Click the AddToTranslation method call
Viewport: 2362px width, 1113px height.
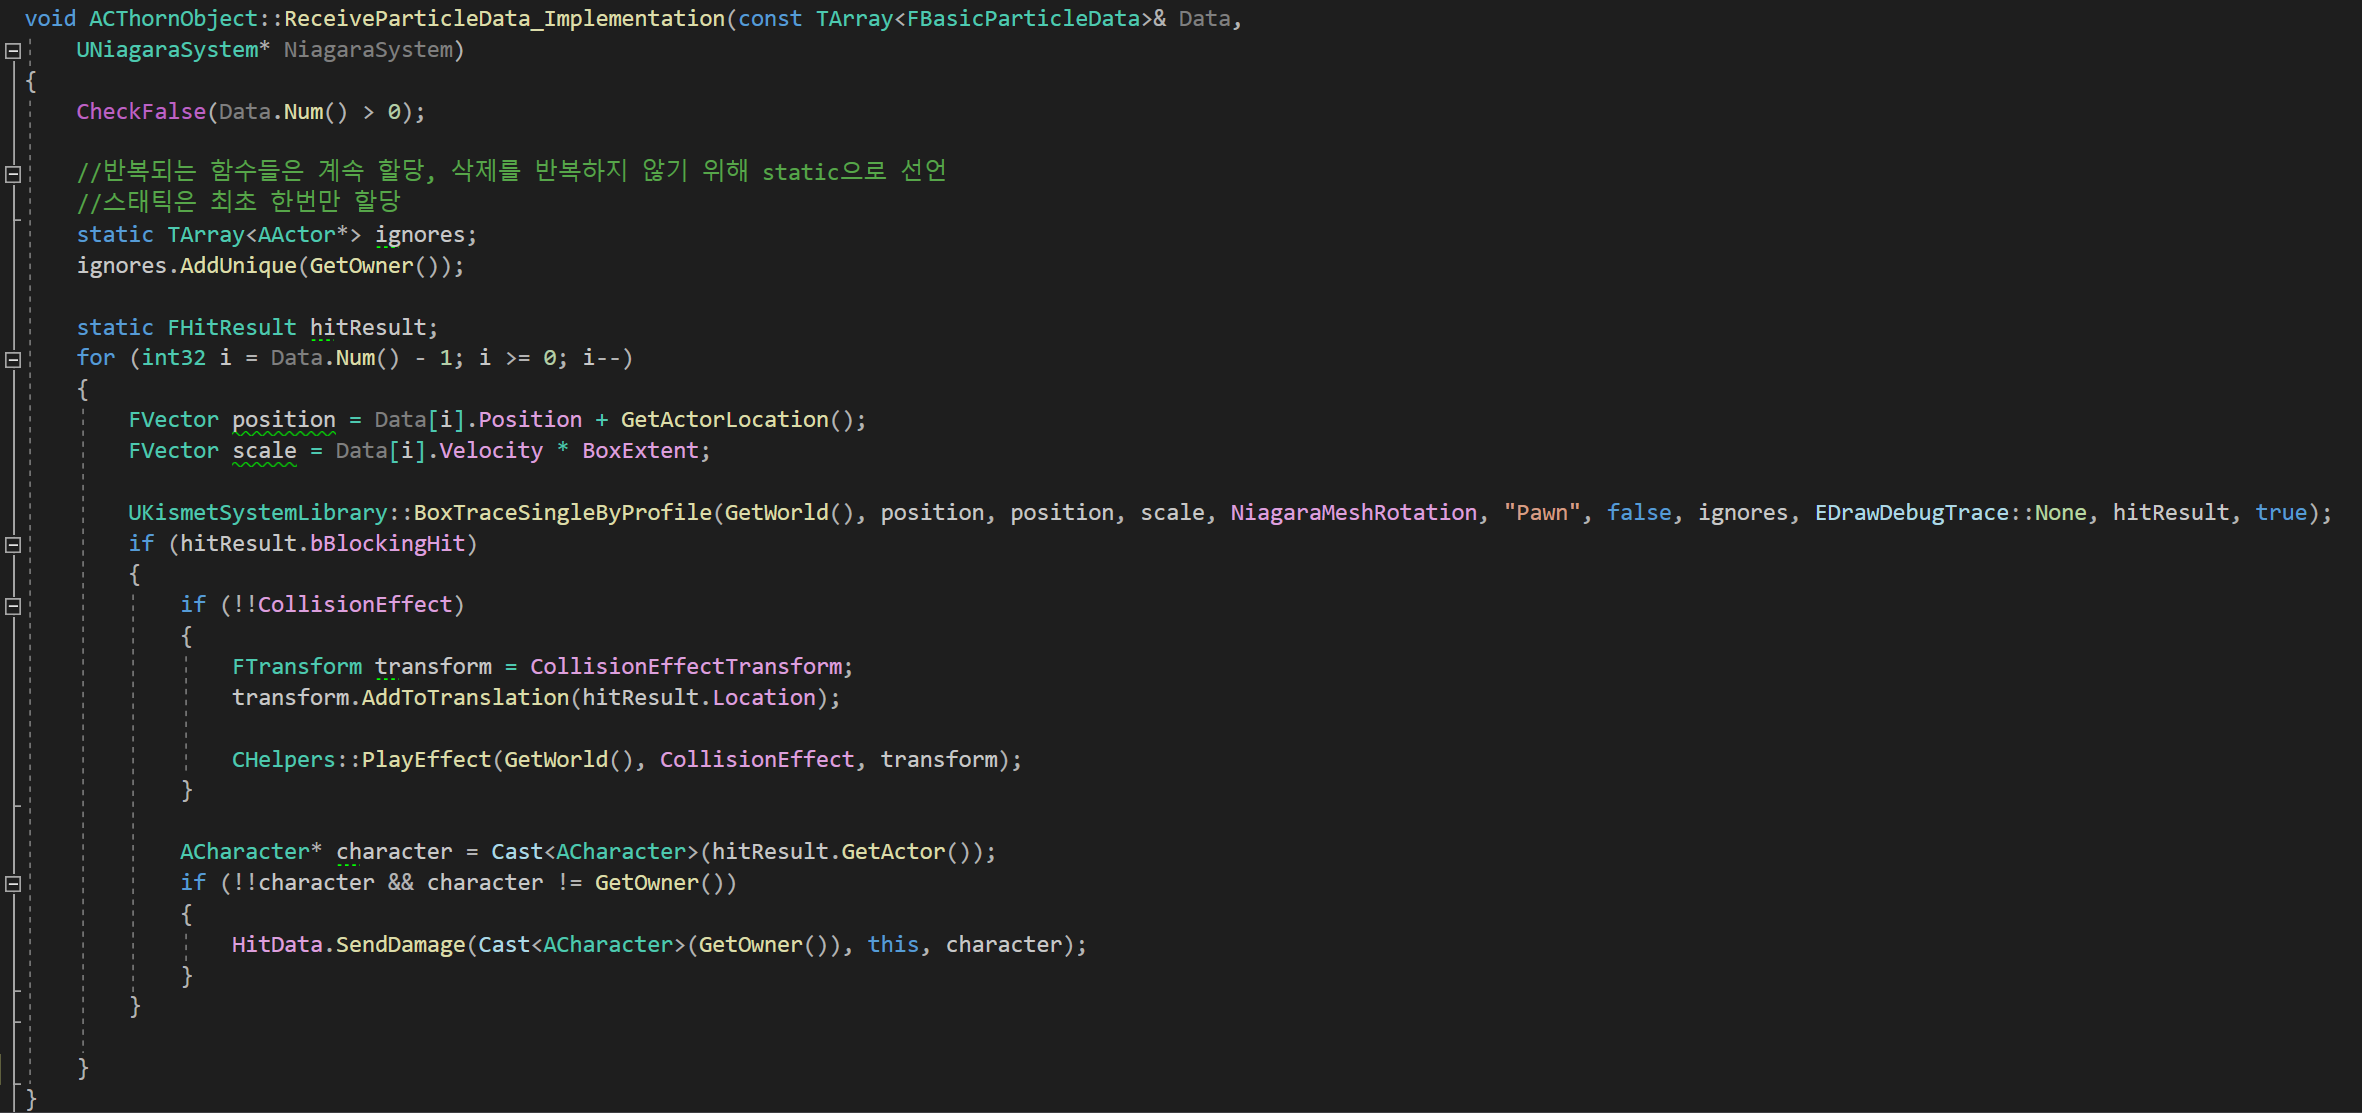[x=465, y=698]
